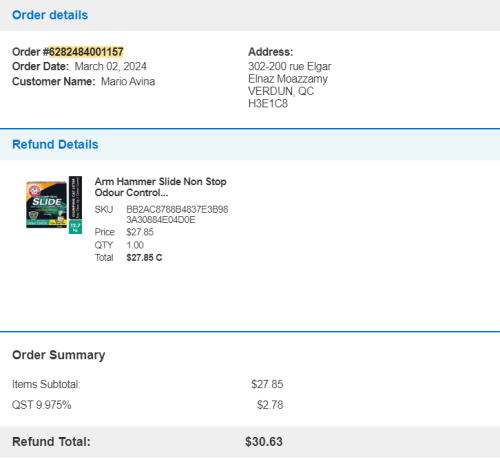This screenshot has width=500, height=459.
Task: Select the Refund Details heading
Action: (55, 144)
